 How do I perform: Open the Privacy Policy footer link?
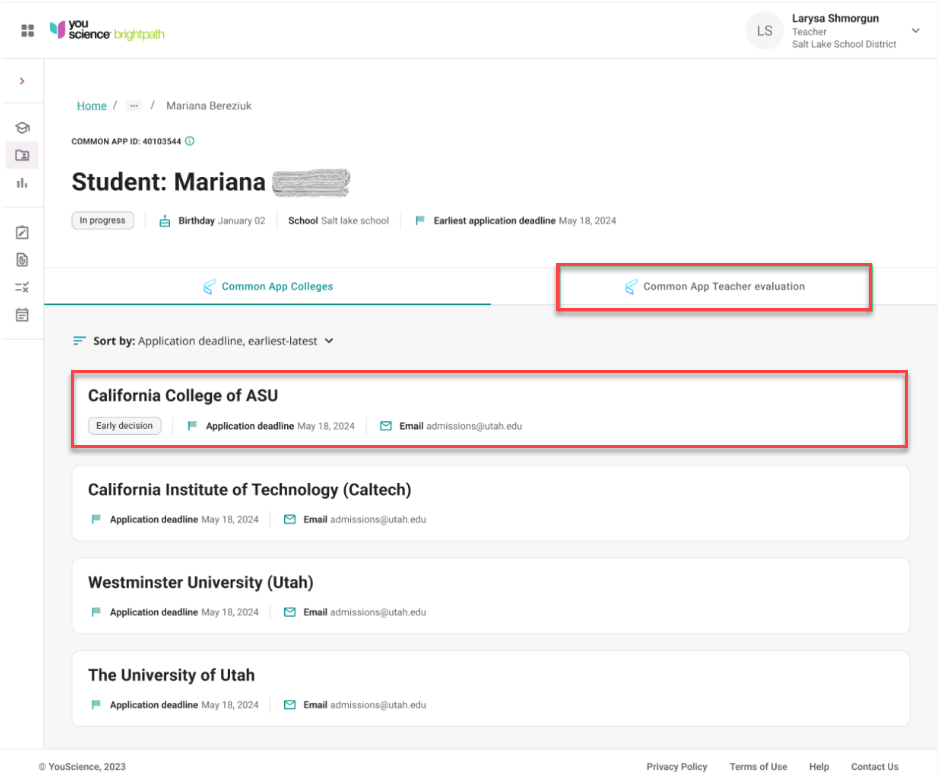pyautogui.click(x=676, y=767)
